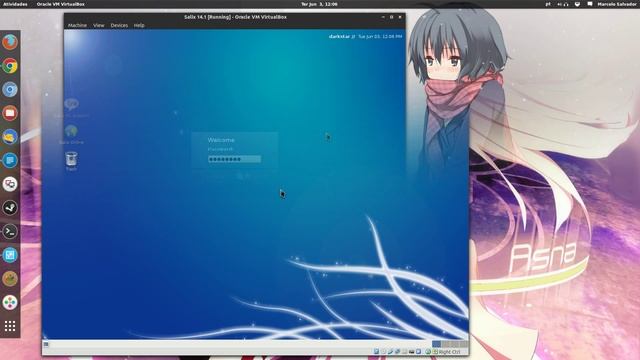Open the game controller dock icon
This screenshot has height=360, width=640.
(x=10, y=302)
